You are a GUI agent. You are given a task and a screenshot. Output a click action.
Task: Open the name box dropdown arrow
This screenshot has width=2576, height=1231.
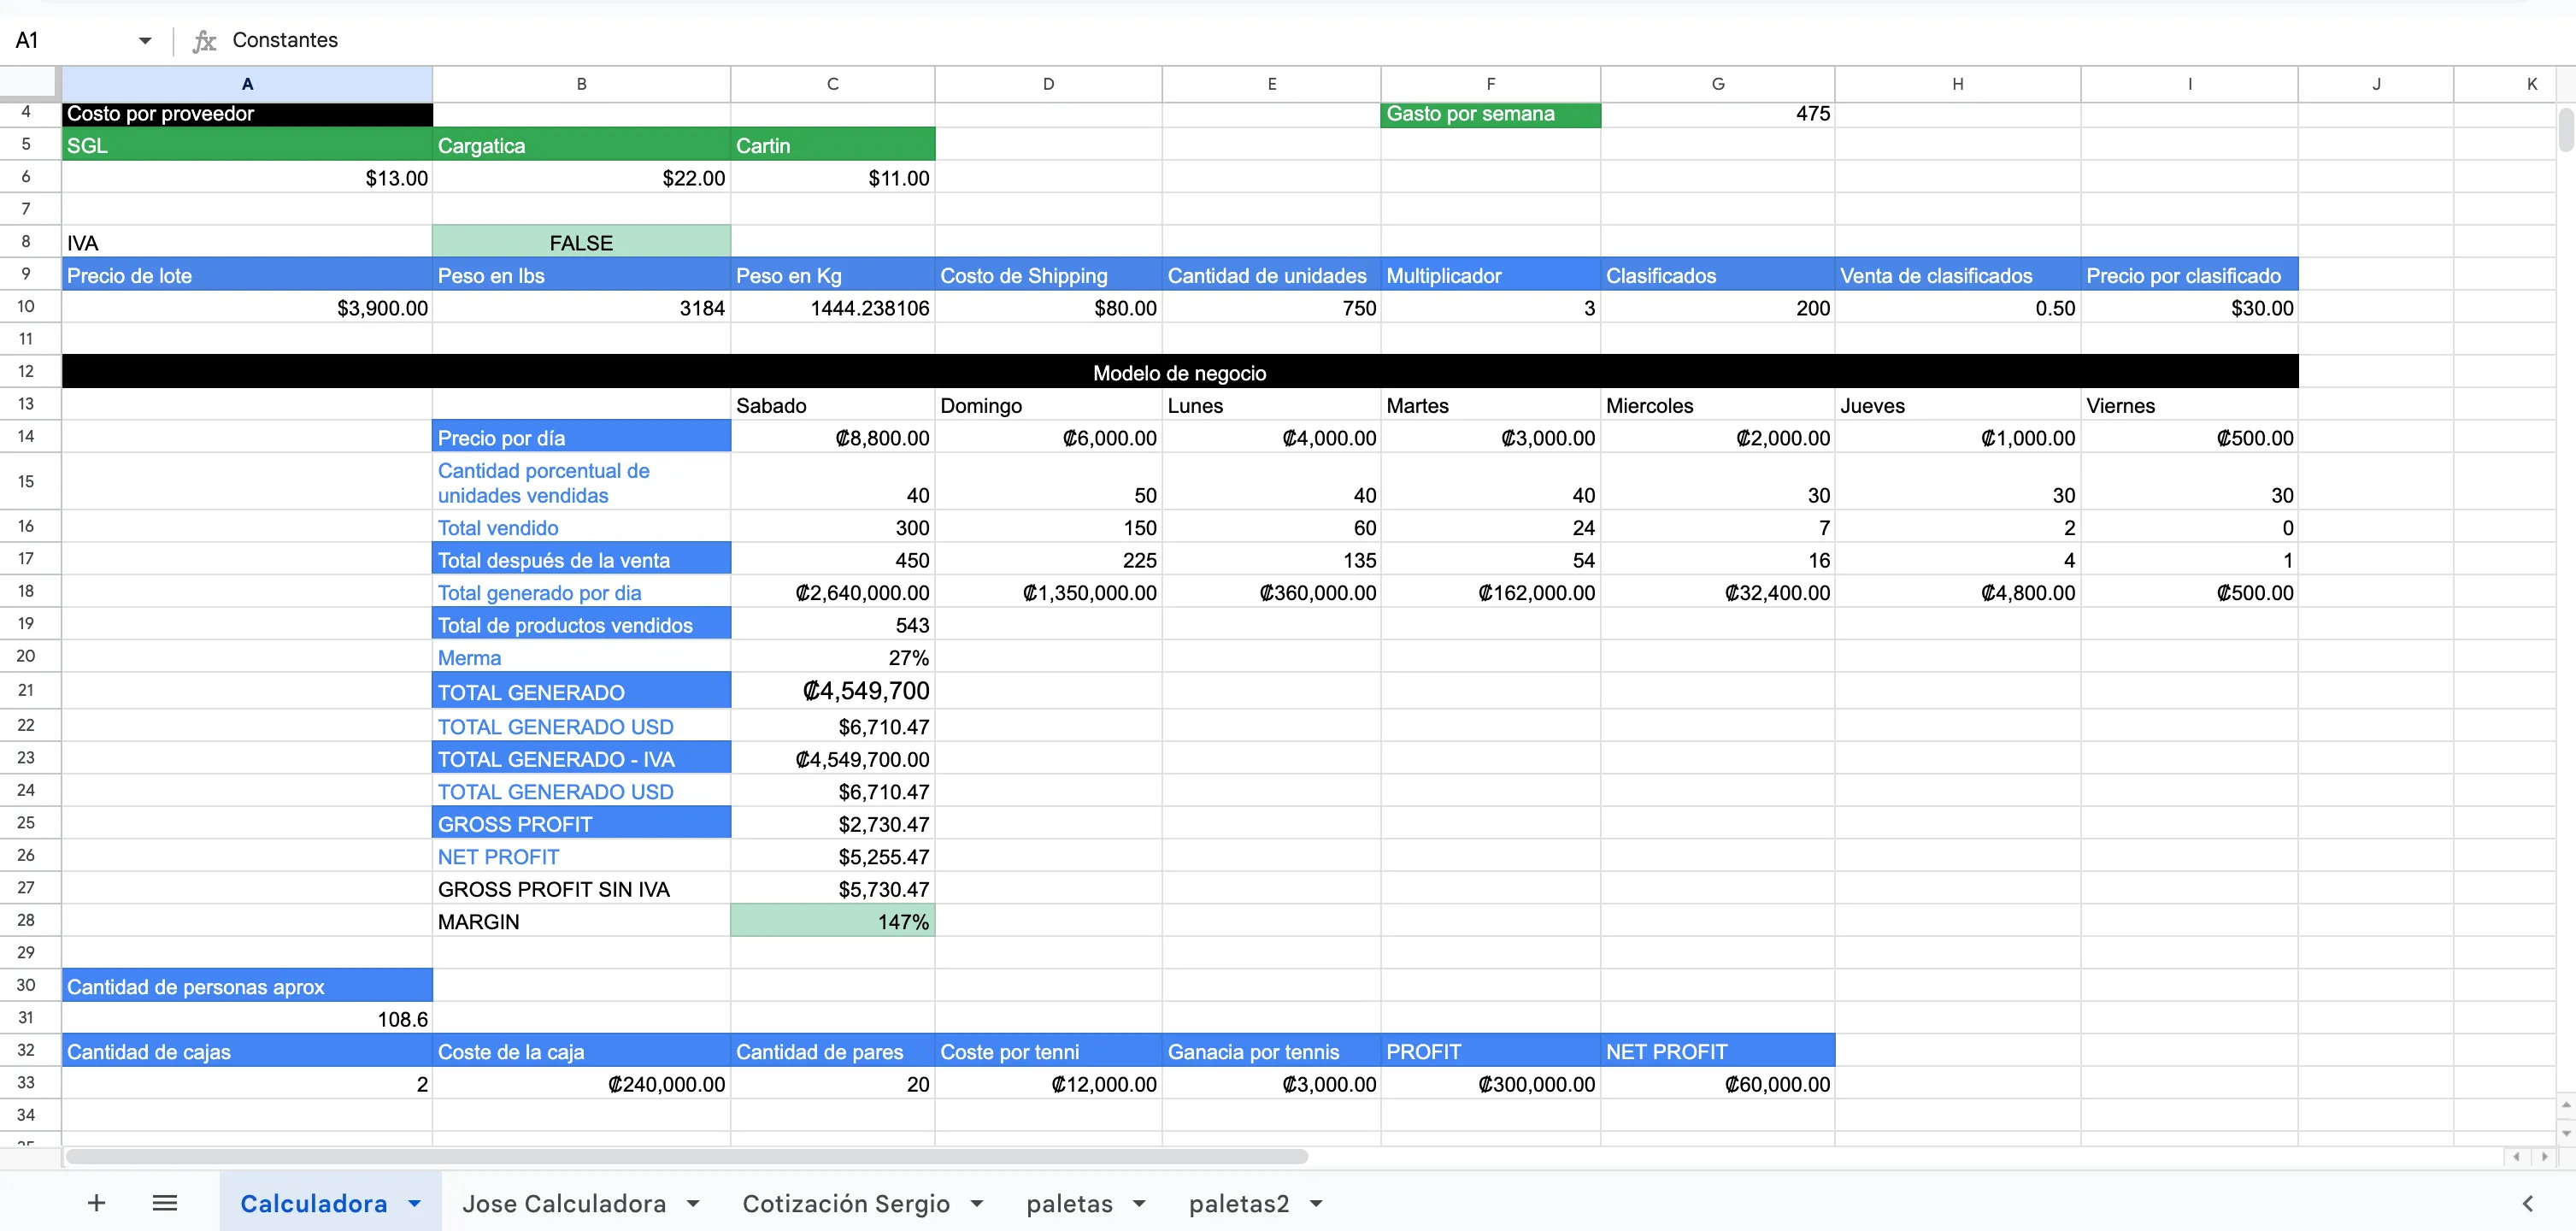click(x=145, y=41)
